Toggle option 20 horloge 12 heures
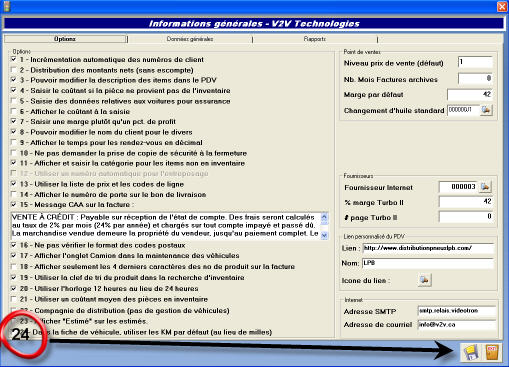This screenshot has width=509, height=367. click(14, 288)
